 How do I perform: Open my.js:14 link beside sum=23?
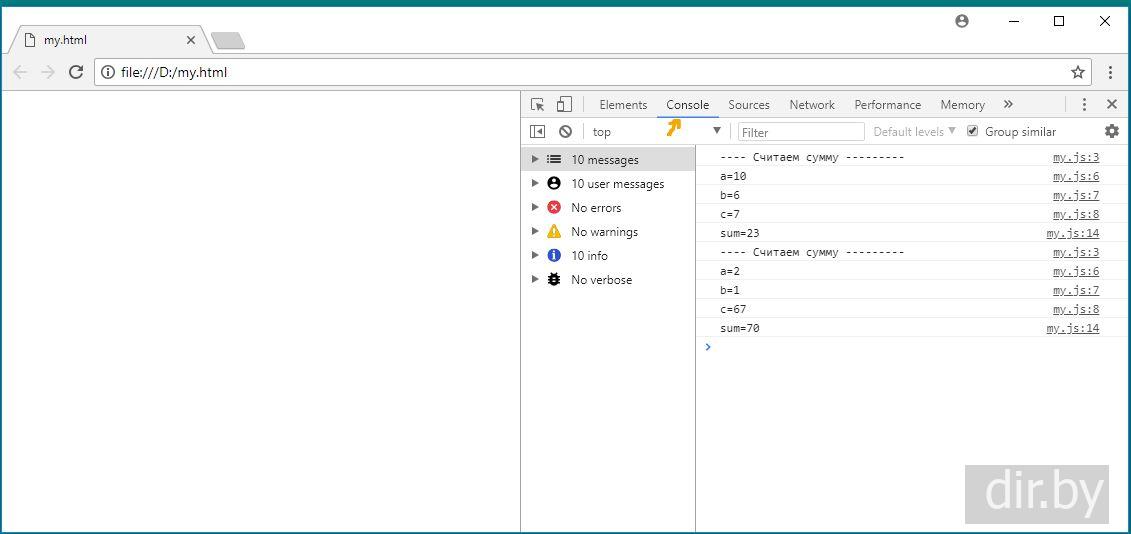coord(1072,233)
